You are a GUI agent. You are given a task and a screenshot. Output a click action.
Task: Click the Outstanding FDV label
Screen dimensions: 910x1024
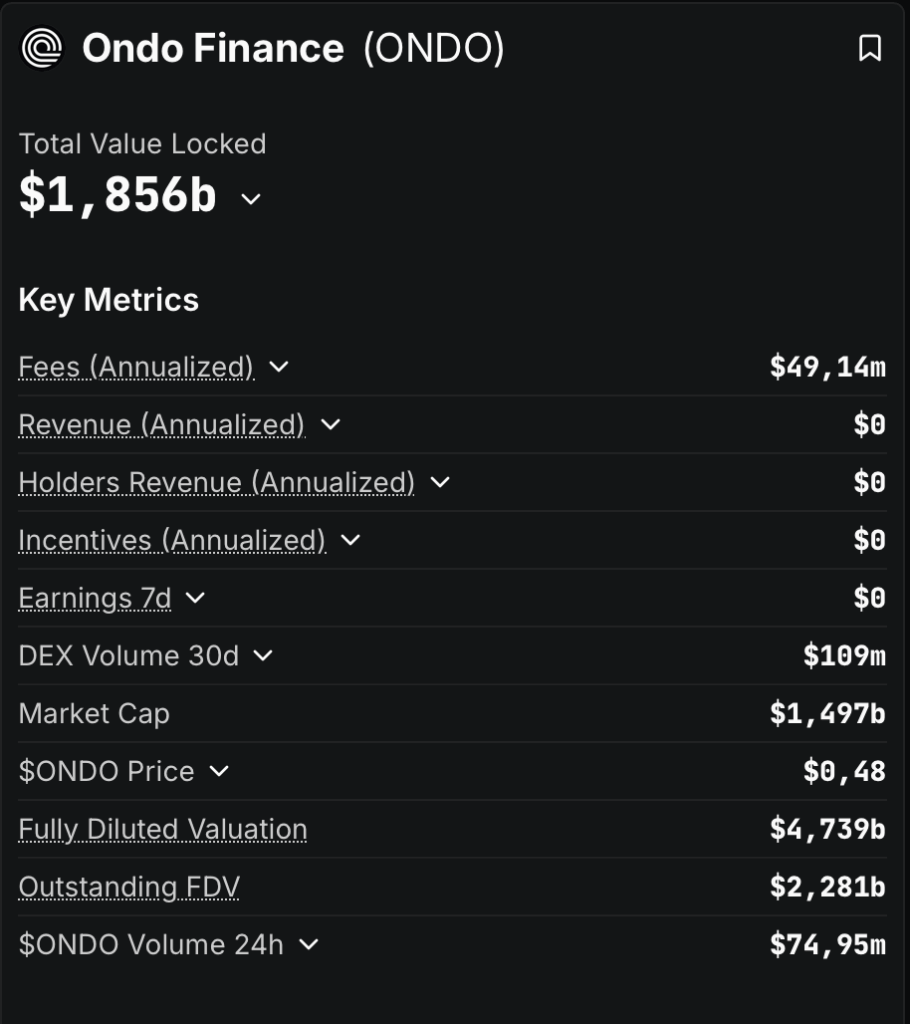pos(129,887)
